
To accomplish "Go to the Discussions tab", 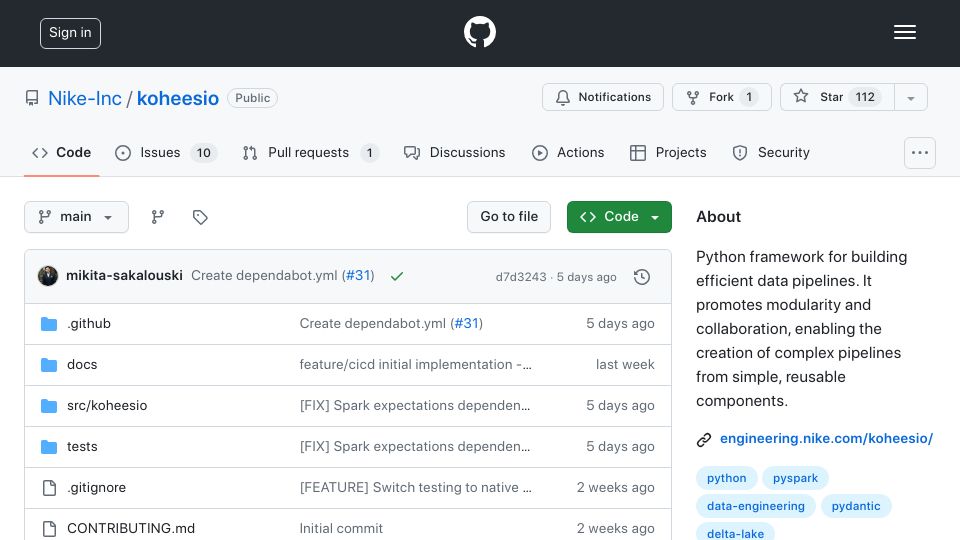I will pos(454,152).
